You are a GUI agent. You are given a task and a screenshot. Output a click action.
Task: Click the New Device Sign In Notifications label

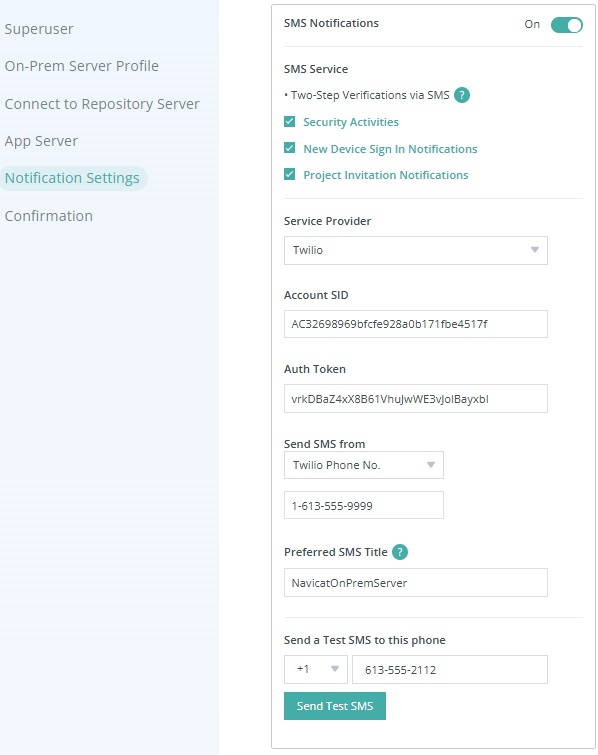coord(390,149)
